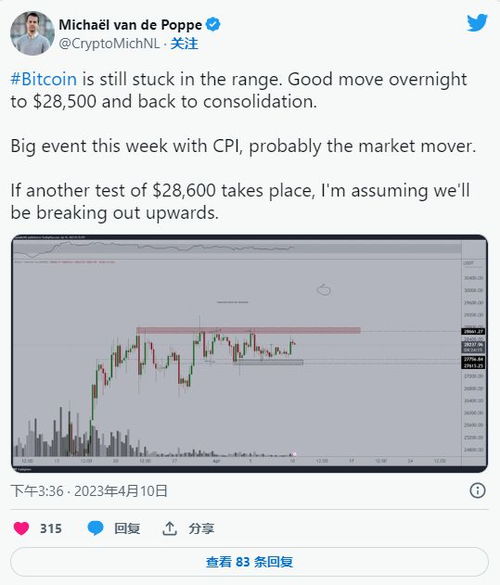
Task: Click the circular arrow icon in chart
Action: [x=324, y=289]
